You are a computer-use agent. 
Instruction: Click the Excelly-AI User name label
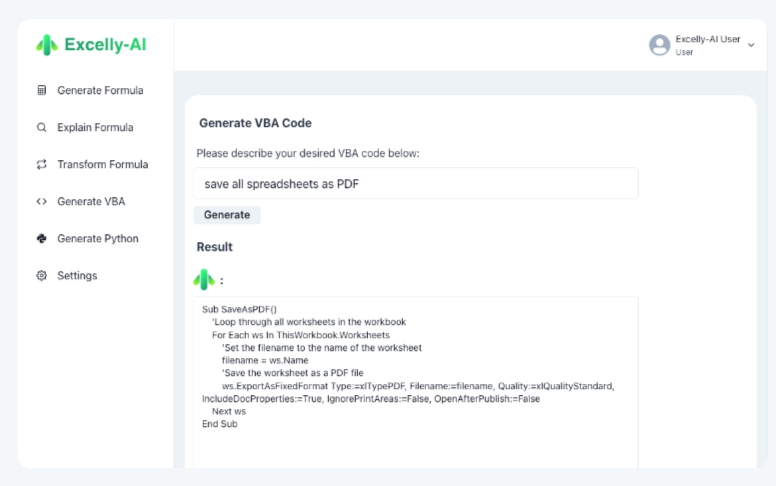point(708,39)
